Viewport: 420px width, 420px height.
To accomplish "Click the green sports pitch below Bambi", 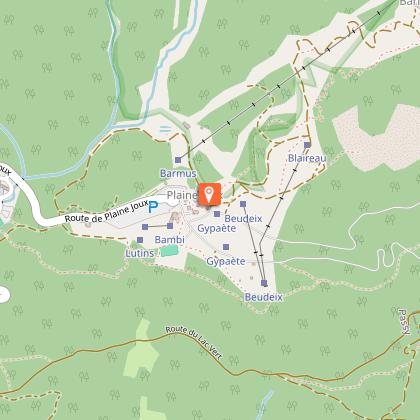I will point(170,251).
